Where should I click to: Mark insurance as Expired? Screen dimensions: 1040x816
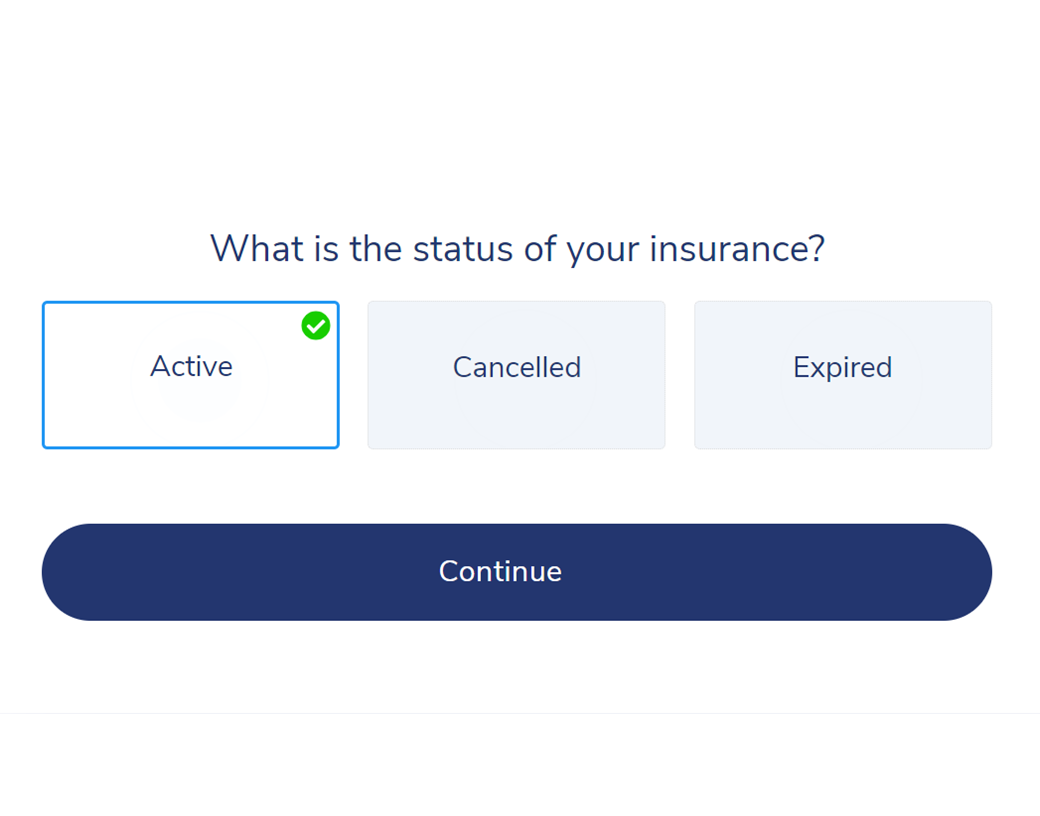843,375
